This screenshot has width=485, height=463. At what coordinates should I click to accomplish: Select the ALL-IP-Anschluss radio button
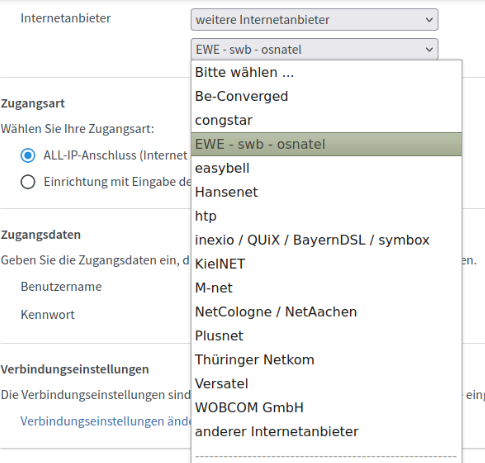coord(28,156)
